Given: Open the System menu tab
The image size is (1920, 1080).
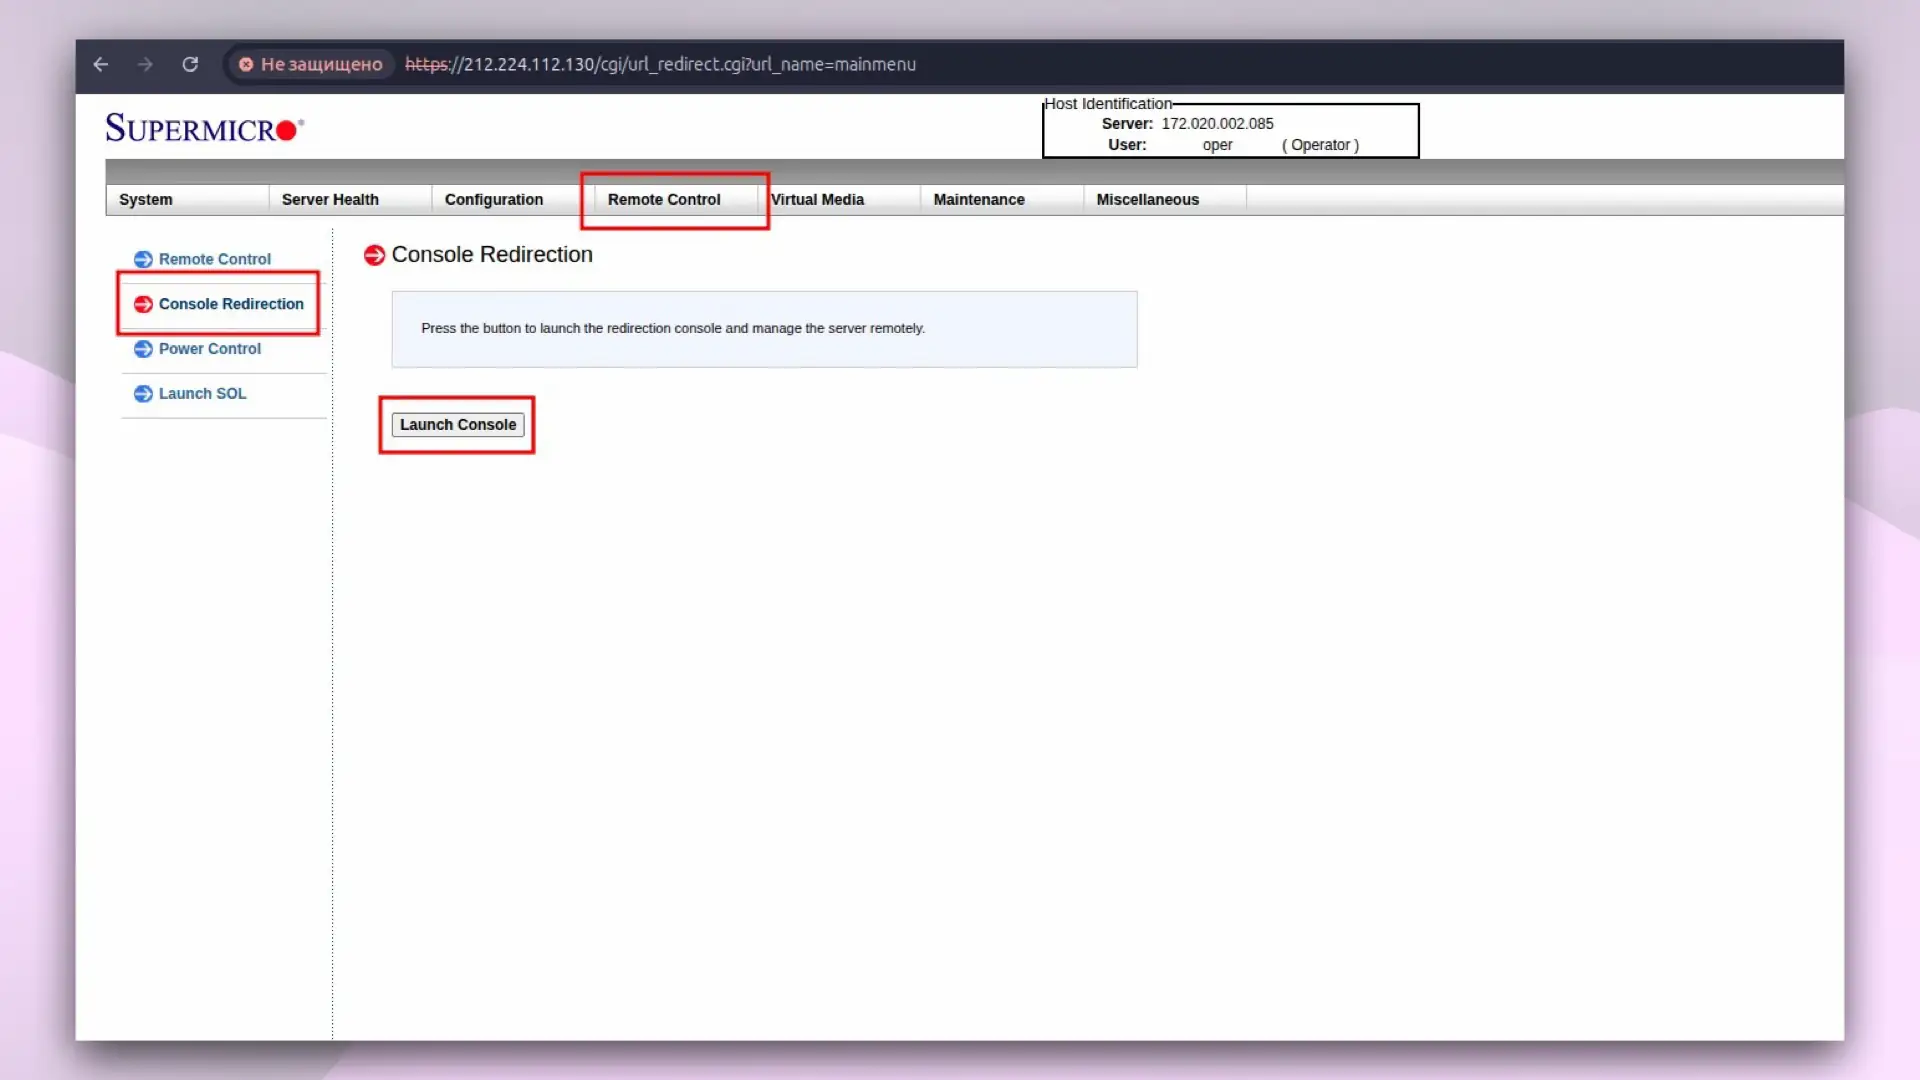Looking at the screenshot, I should click(187, 199).
